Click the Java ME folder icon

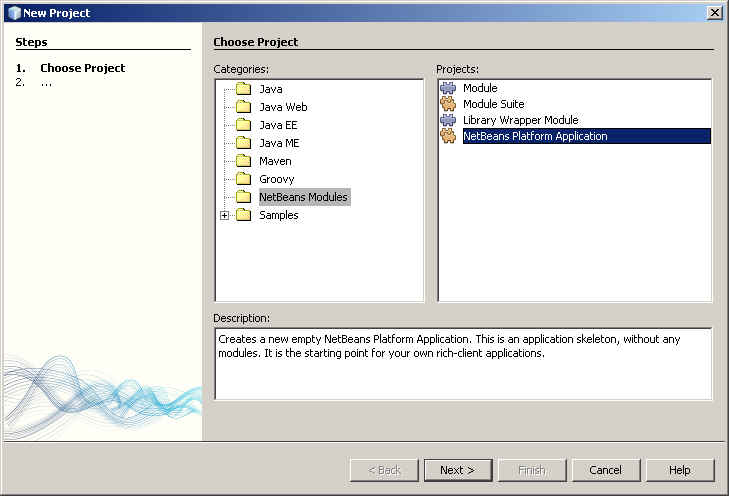(244, 143)
